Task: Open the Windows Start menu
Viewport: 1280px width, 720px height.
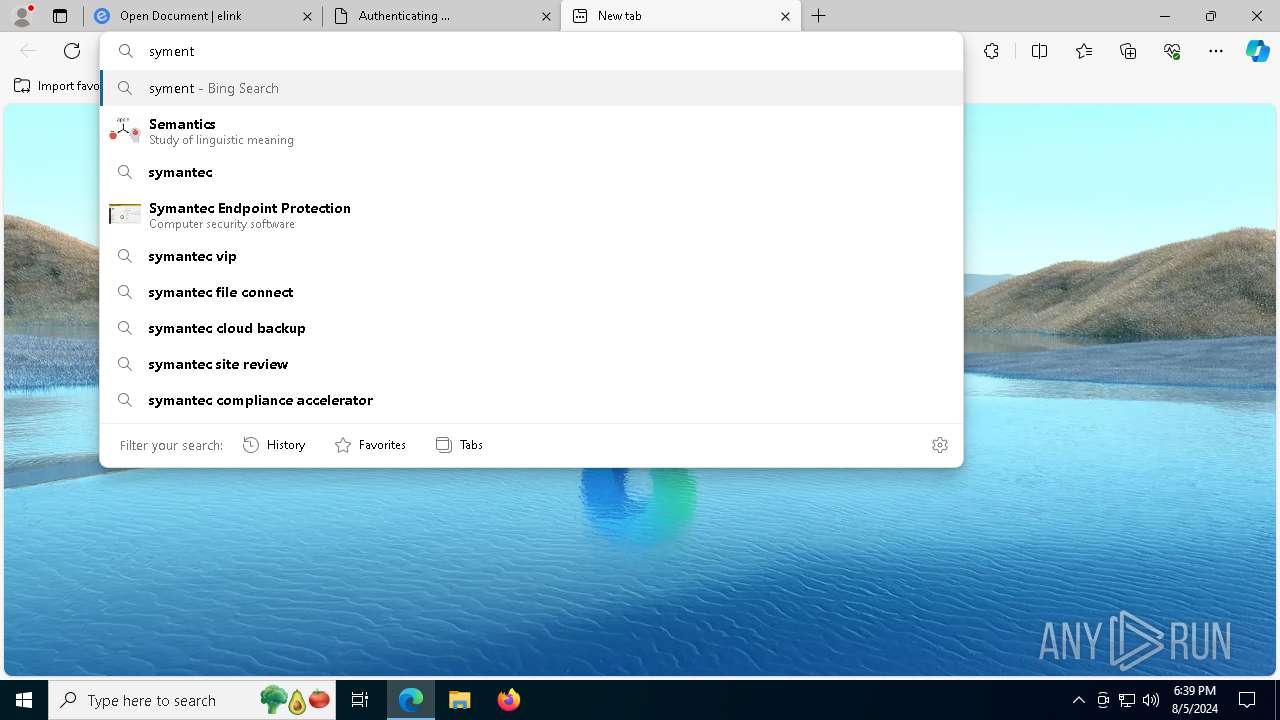Action: click(x=24, y=700)
